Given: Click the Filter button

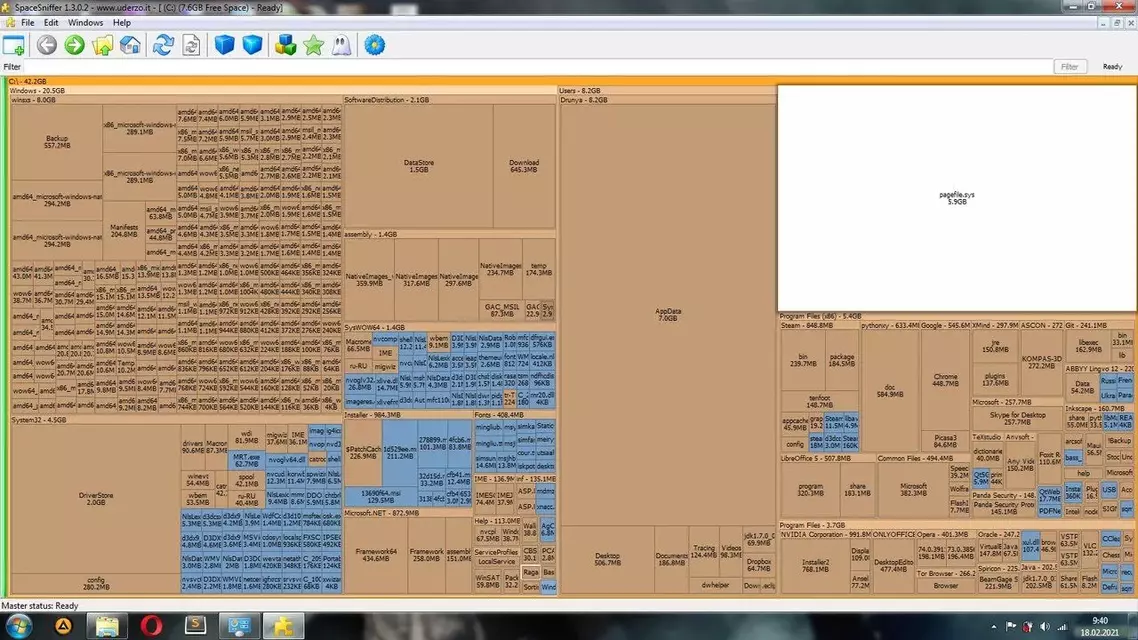Looking at the screenshot, I should (1069, 67).
